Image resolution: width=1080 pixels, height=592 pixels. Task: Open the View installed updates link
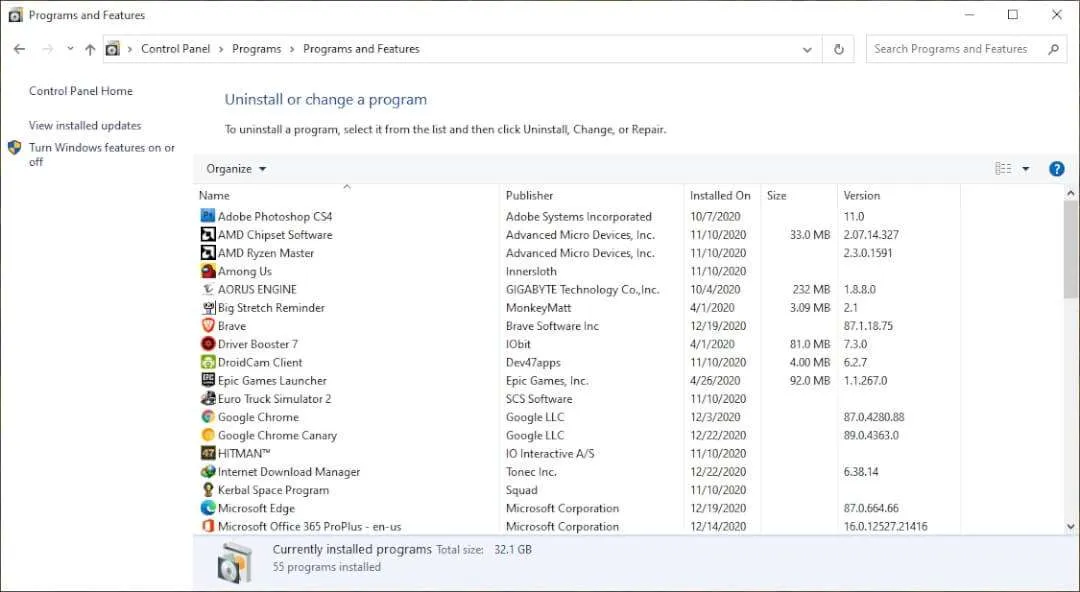[85, 125]
